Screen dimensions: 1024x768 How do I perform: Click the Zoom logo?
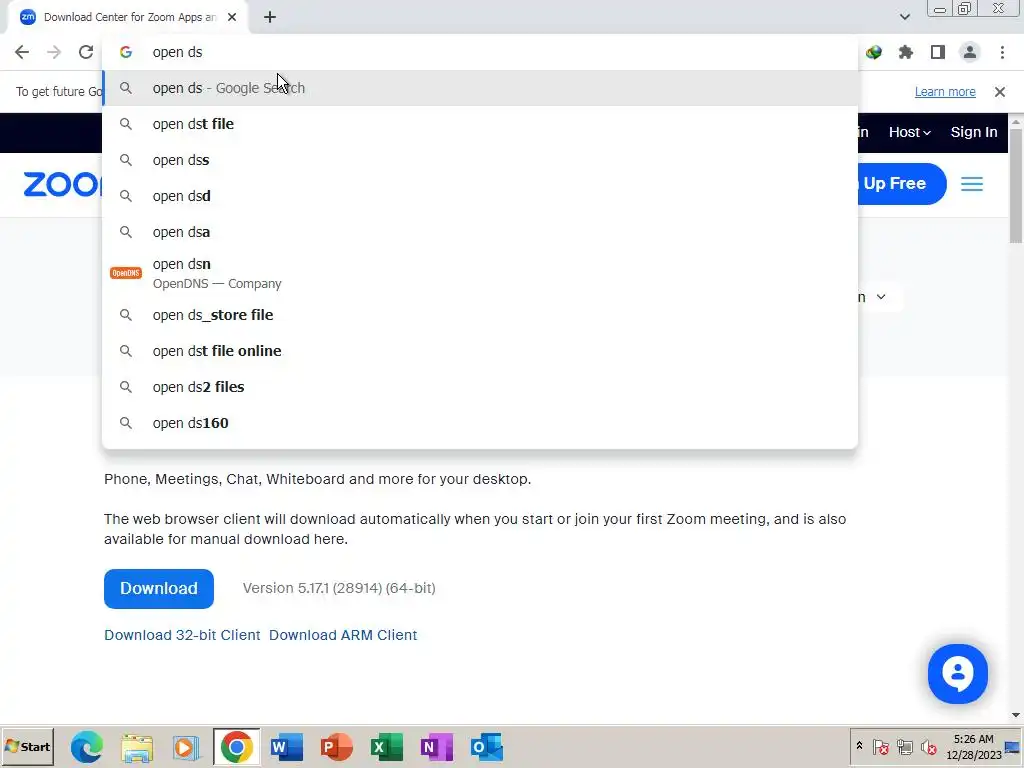pyautogui.click(x=62, y=184)
